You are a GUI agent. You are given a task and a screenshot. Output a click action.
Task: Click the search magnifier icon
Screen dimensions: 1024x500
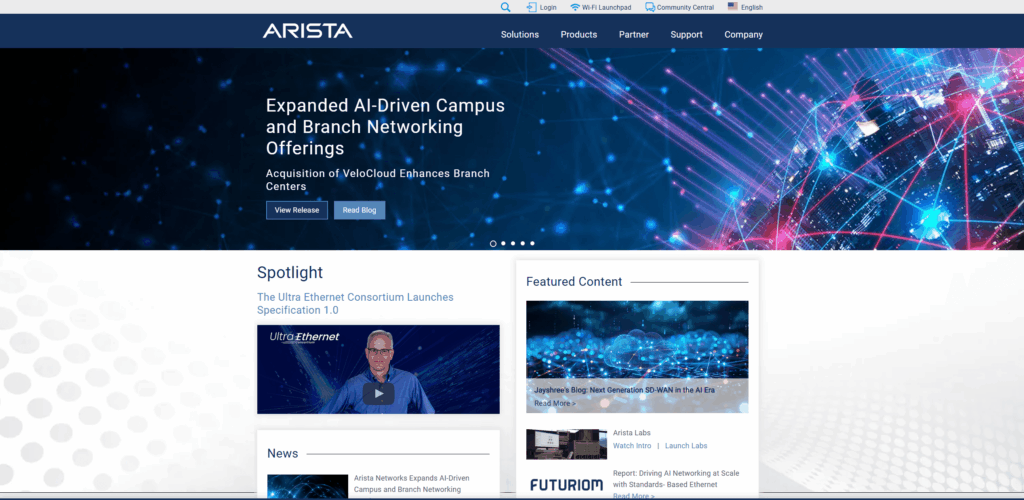(x=505, y=7)
